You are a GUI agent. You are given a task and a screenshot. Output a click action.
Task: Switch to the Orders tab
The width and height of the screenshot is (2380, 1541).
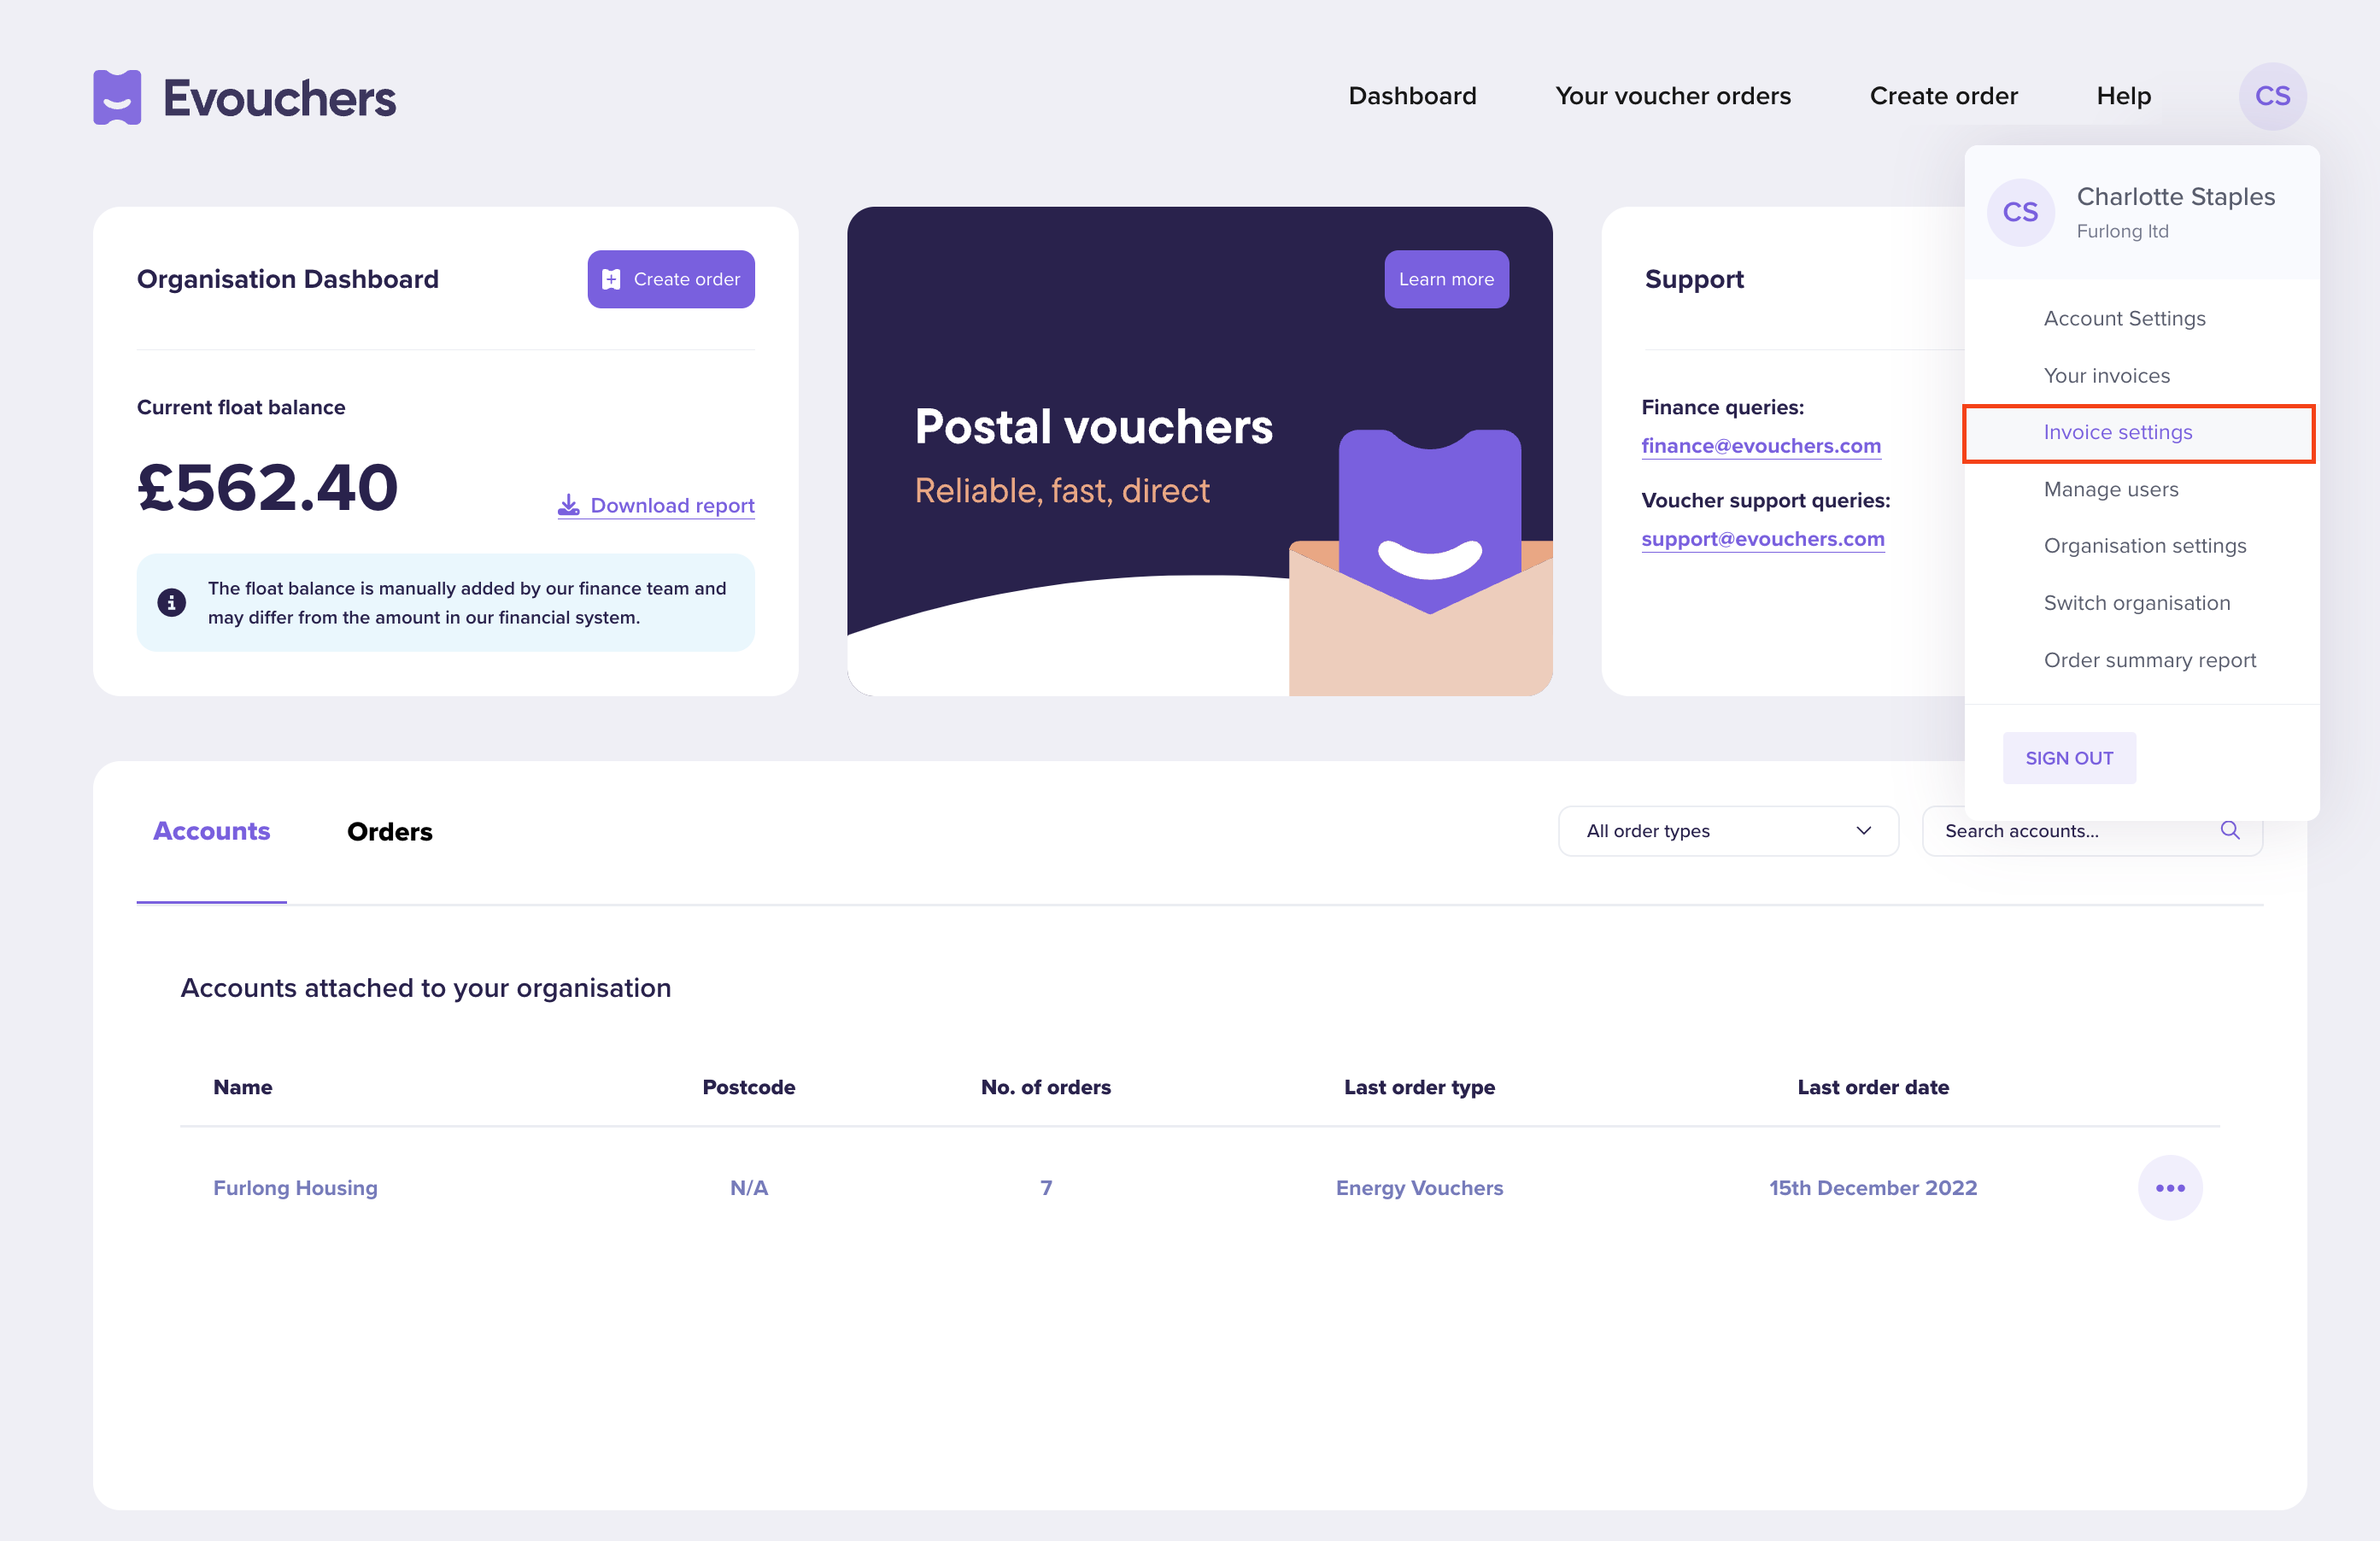pos(389,831)
